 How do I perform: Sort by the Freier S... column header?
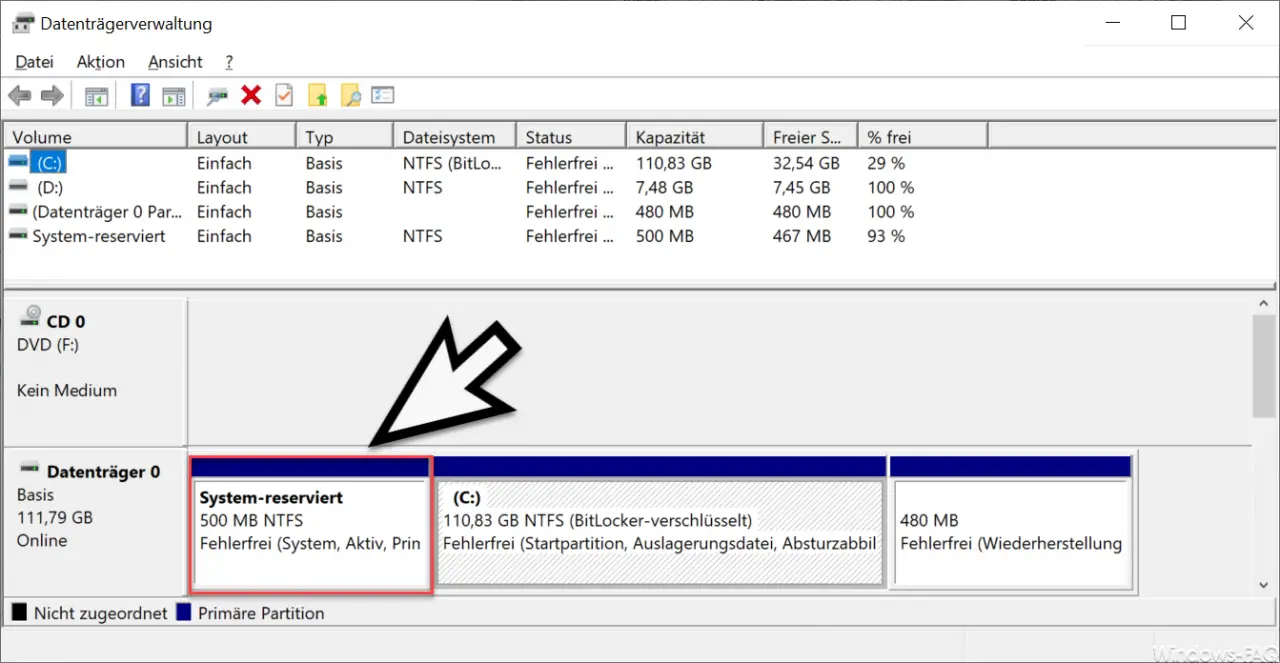[x=810, y=137]
